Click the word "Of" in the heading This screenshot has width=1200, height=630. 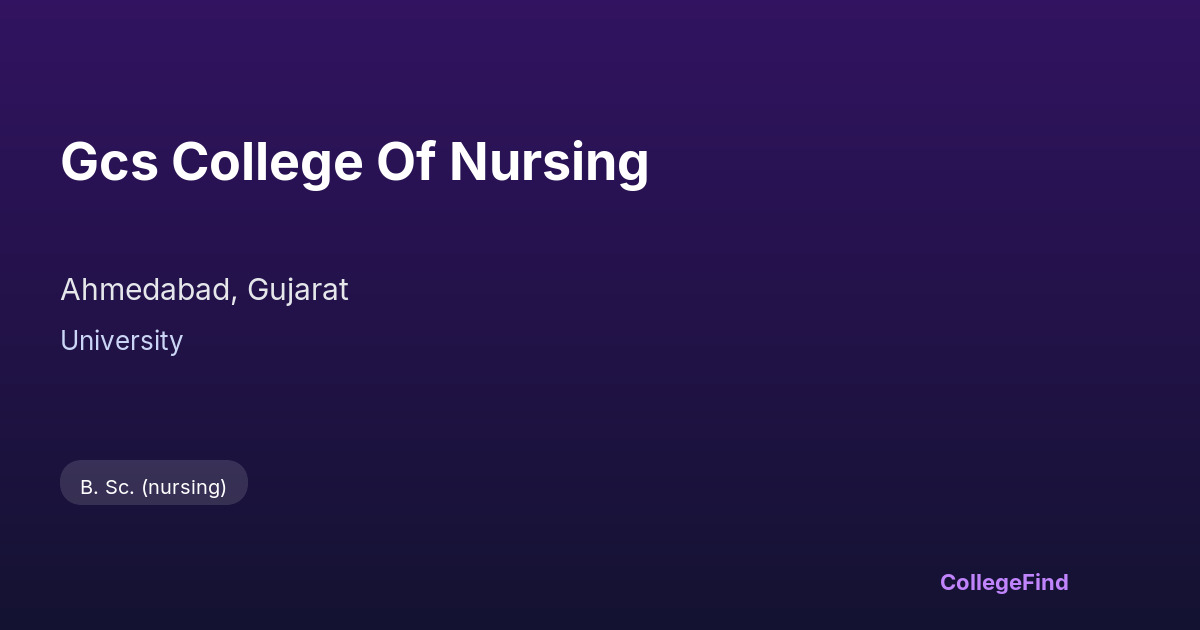405,162
